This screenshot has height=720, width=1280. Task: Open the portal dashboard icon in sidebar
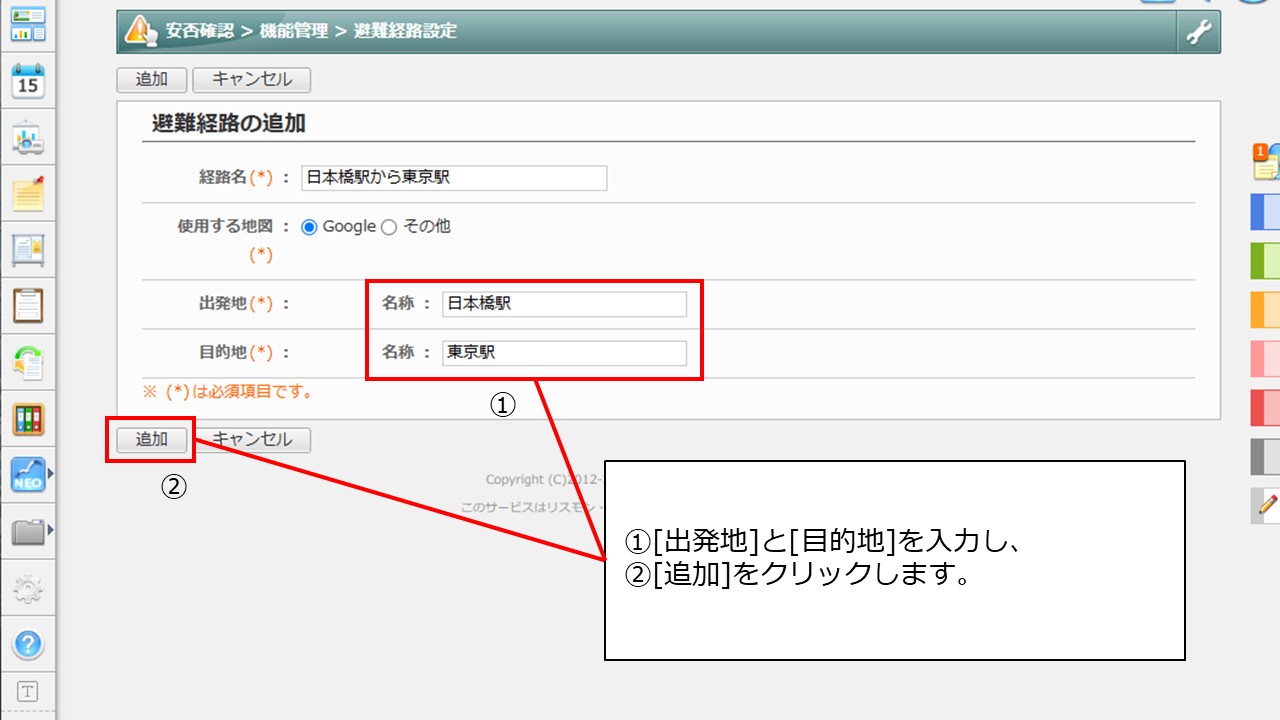[28, 24]
